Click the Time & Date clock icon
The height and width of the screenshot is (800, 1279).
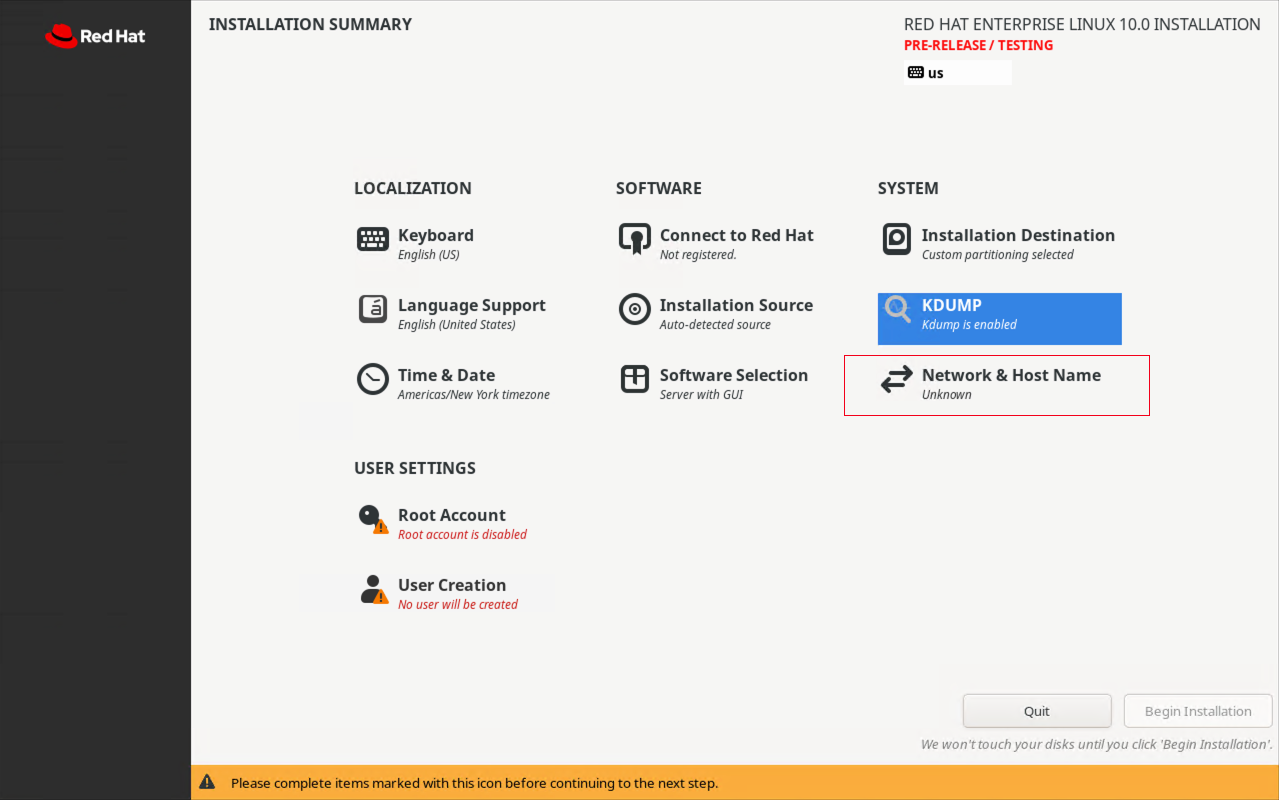click(x=373, y=379)
